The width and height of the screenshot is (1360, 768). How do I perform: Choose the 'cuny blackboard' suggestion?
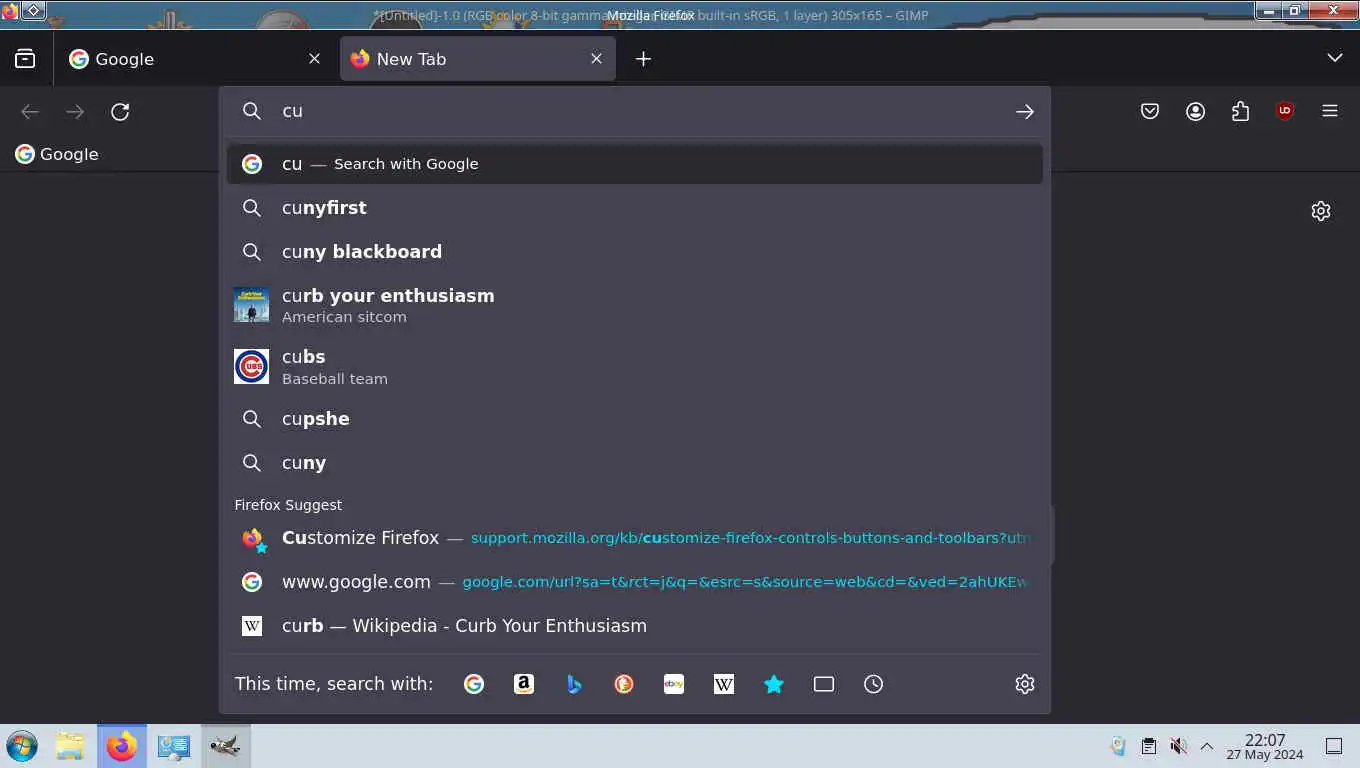(635, 252)
